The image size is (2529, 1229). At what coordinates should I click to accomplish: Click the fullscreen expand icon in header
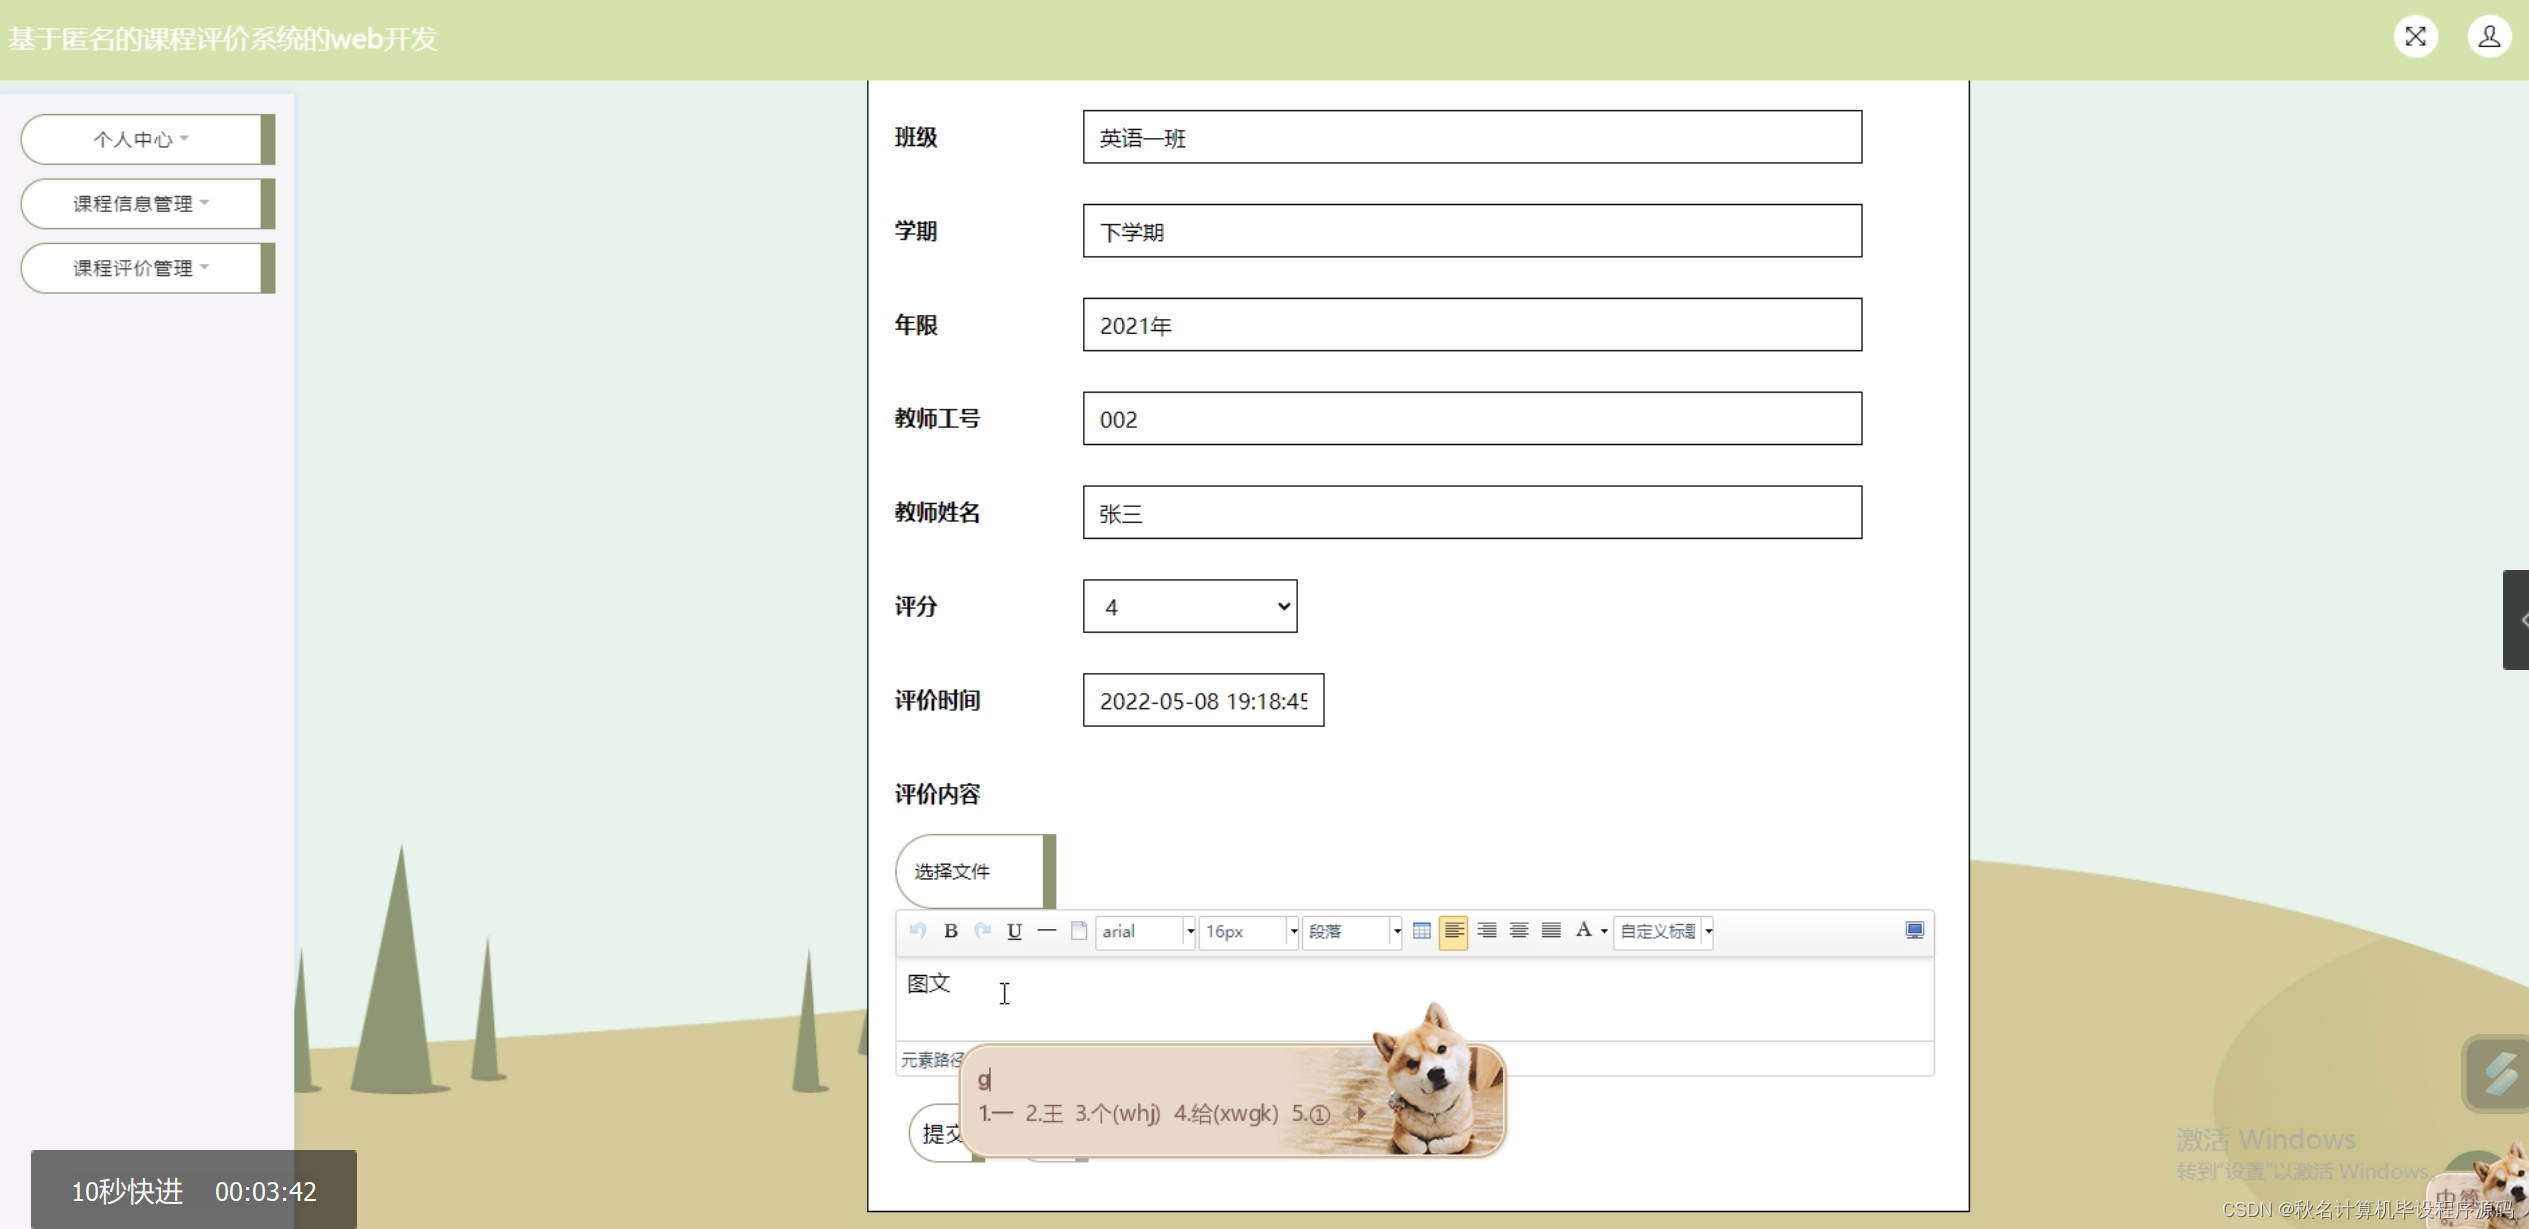click(x=2415, y=37)
